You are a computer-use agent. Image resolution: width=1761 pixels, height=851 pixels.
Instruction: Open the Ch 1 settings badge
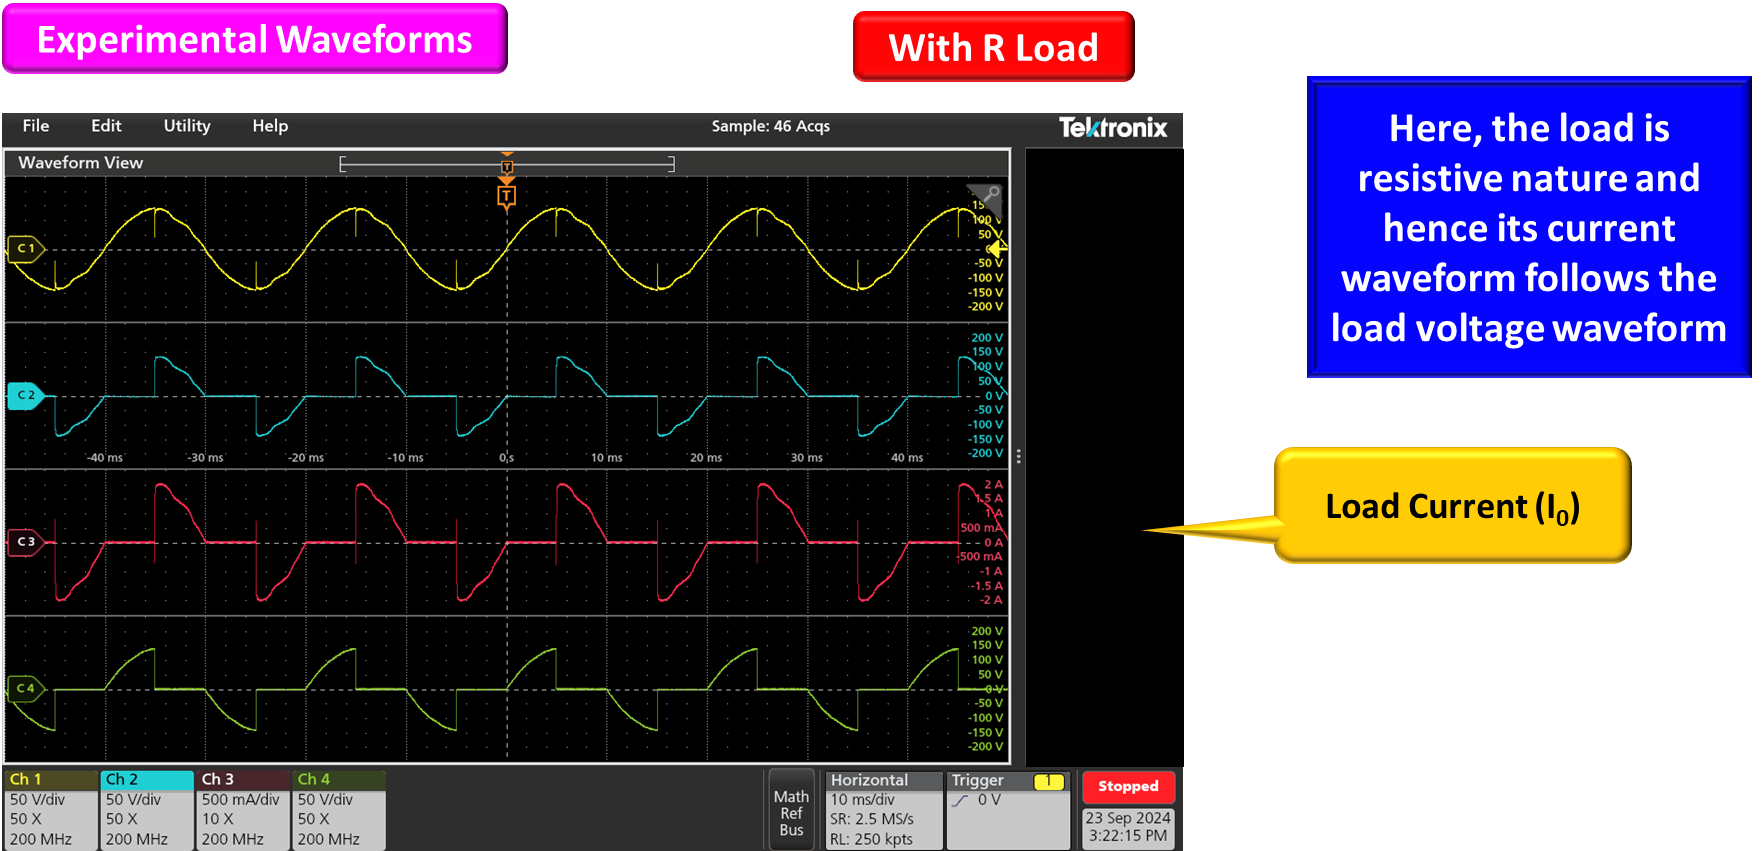point(50,809)
